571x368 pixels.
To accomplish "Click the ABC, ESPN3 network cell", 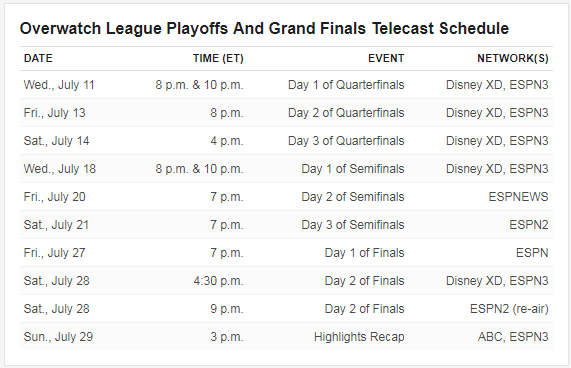I will point(513,337).
